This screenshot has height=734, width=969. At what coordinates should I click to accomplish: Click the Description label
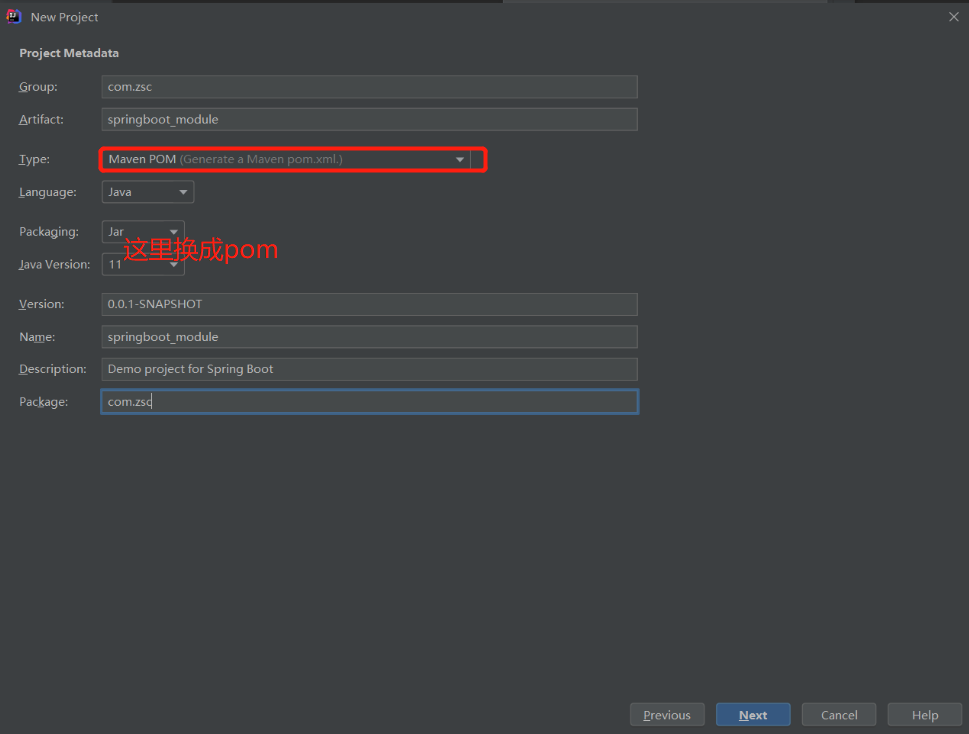tap(53, 369)
